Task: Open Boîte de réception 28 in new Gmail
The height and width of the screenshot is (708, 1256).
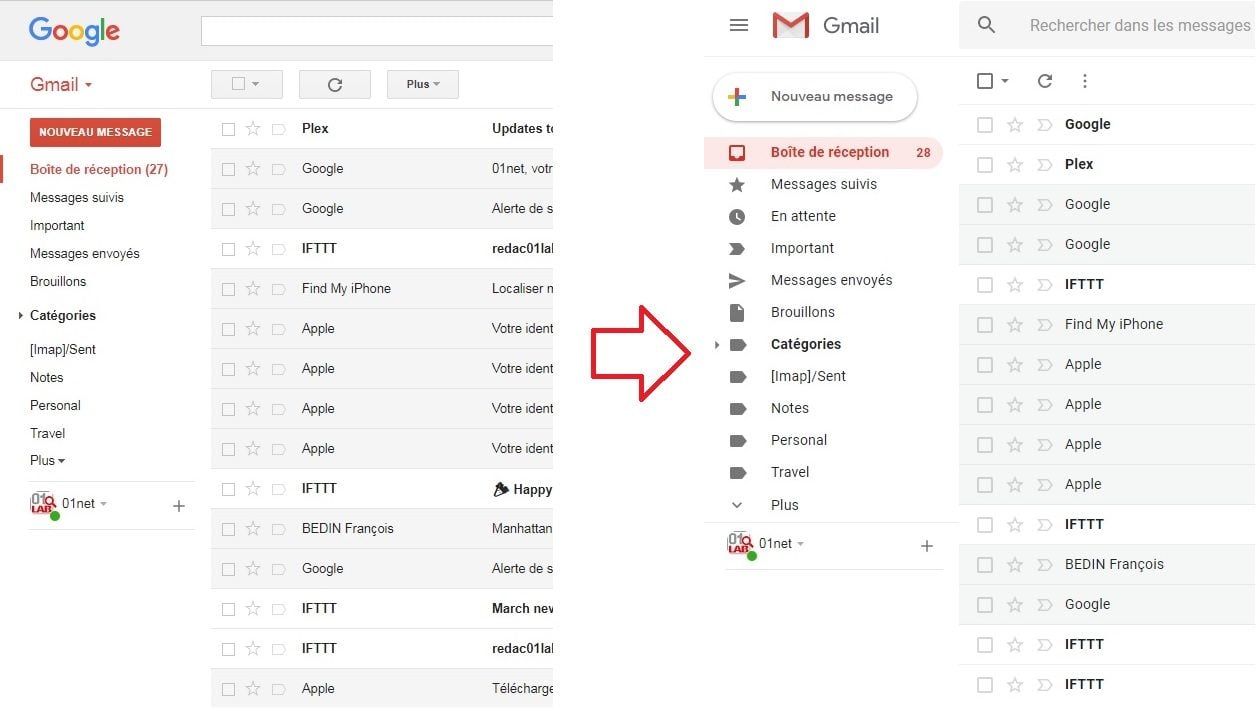Action: (824, 152)
